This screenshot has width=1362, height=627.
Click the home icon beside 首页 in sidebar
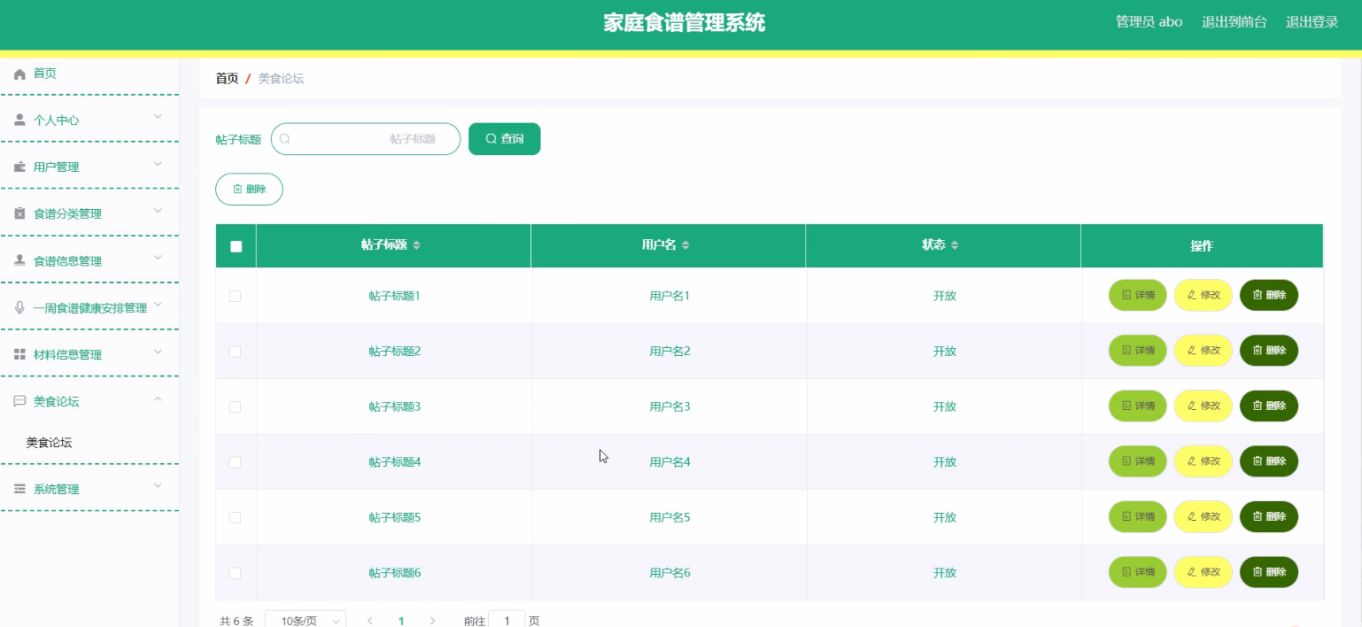pos(19,74)
